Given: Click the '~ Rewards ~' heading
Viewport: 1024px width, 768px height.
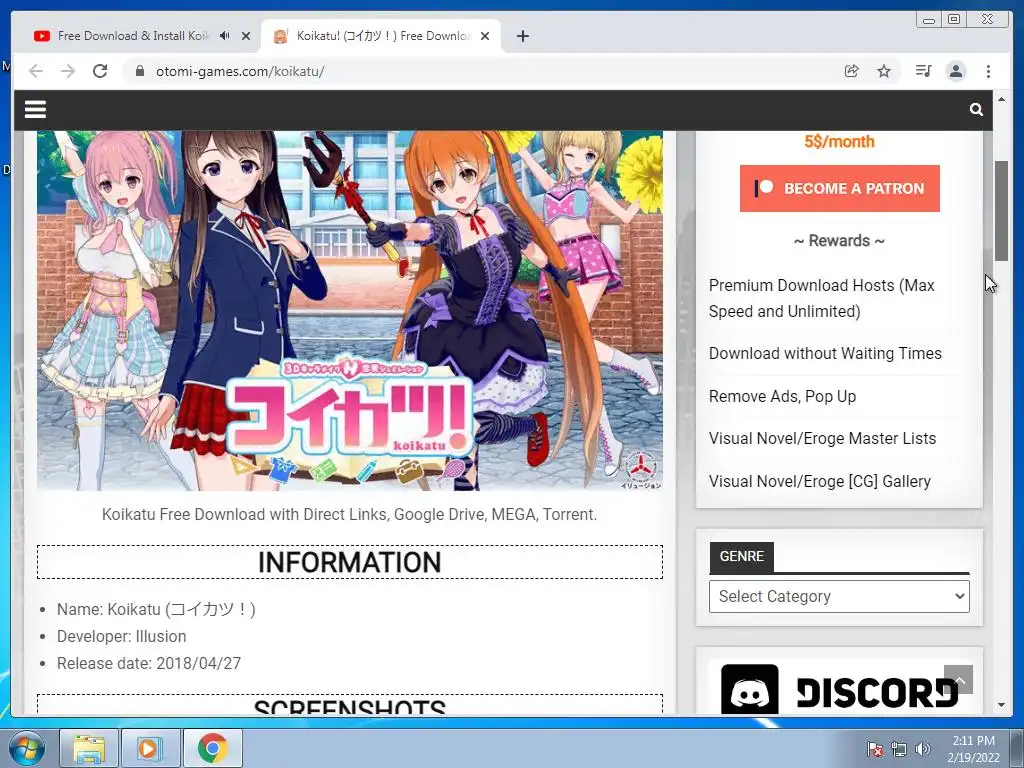Looking at the screenshot, I should (839, 241).
